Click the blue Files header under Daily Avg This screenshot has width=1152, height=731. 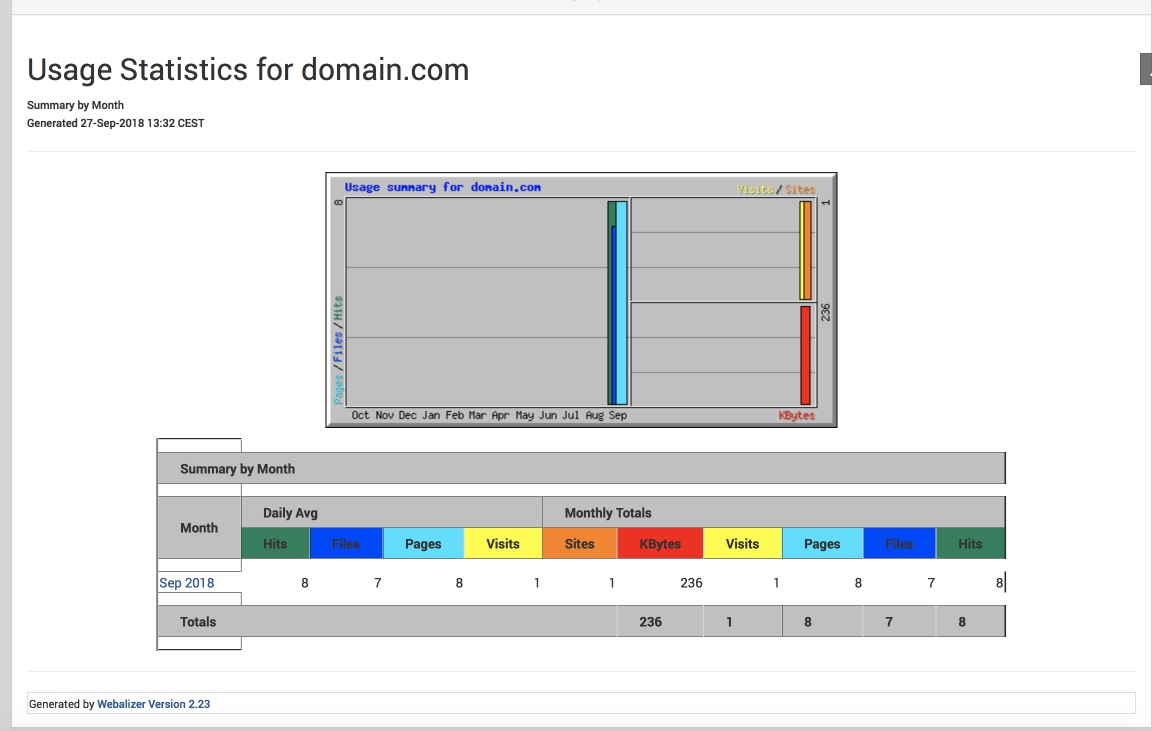[x=346, y=544]
